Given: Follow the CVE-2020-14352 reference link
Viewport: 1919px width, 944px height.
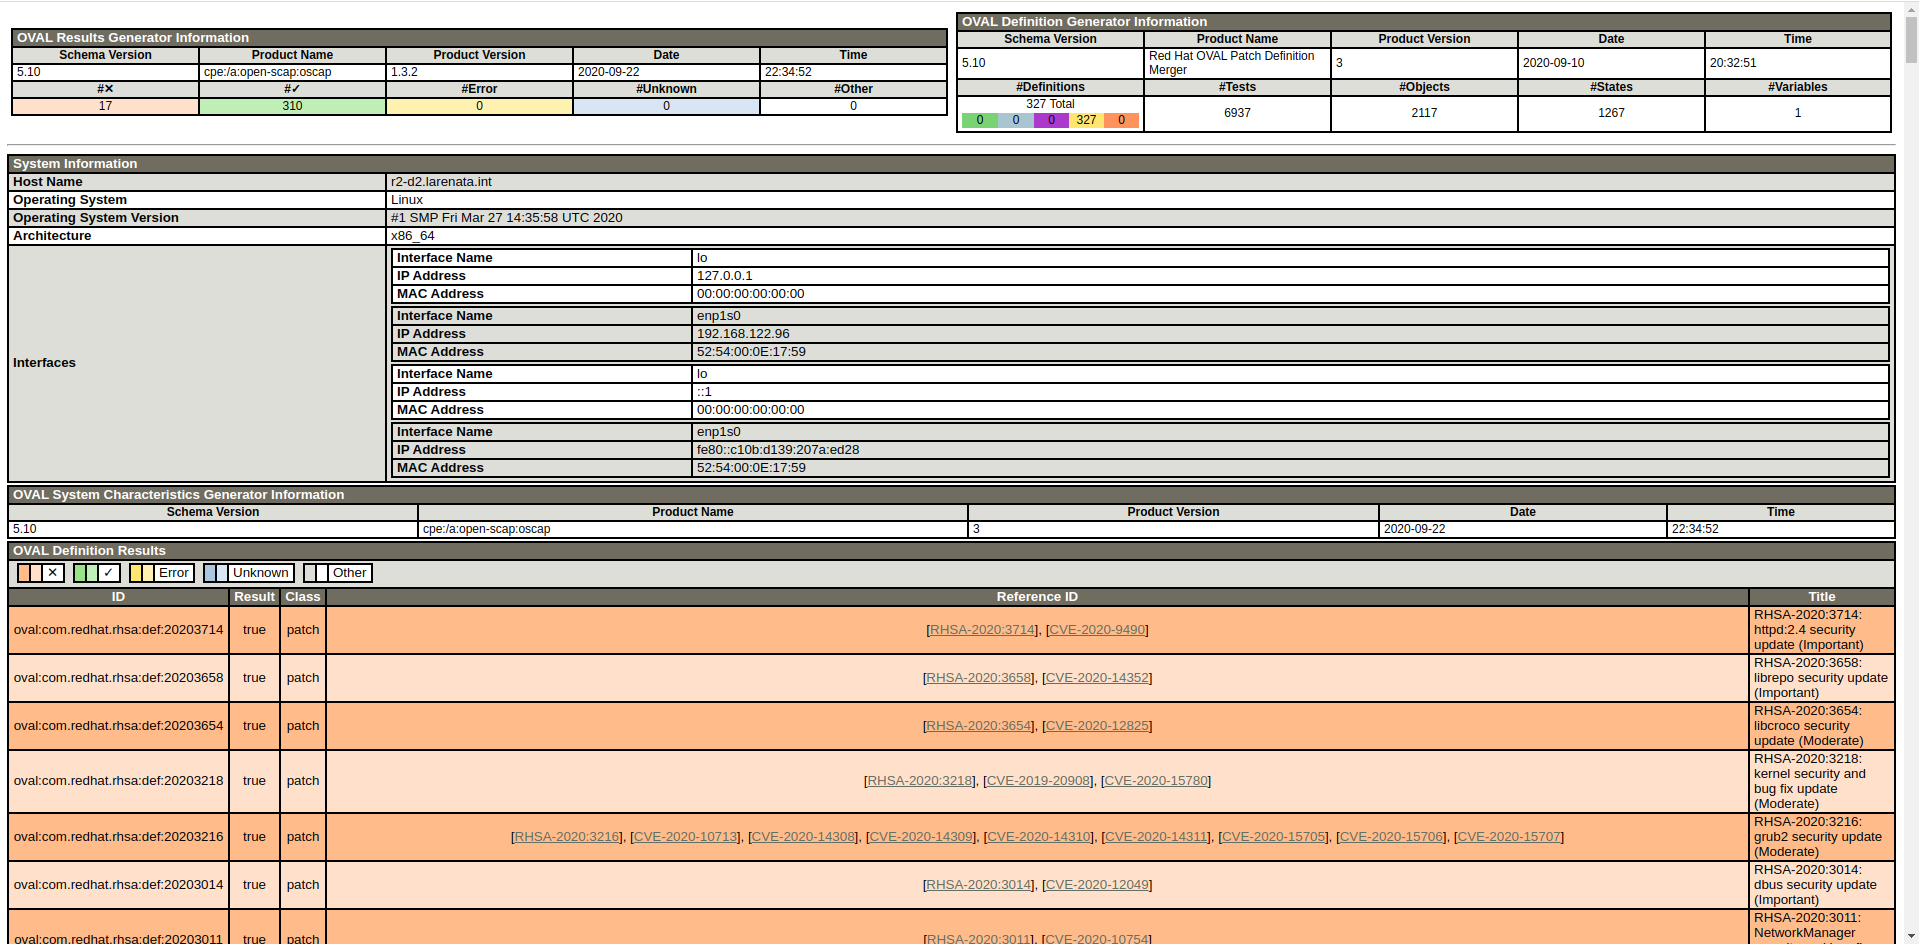Looking at the screenshot, I should 1096,678.
